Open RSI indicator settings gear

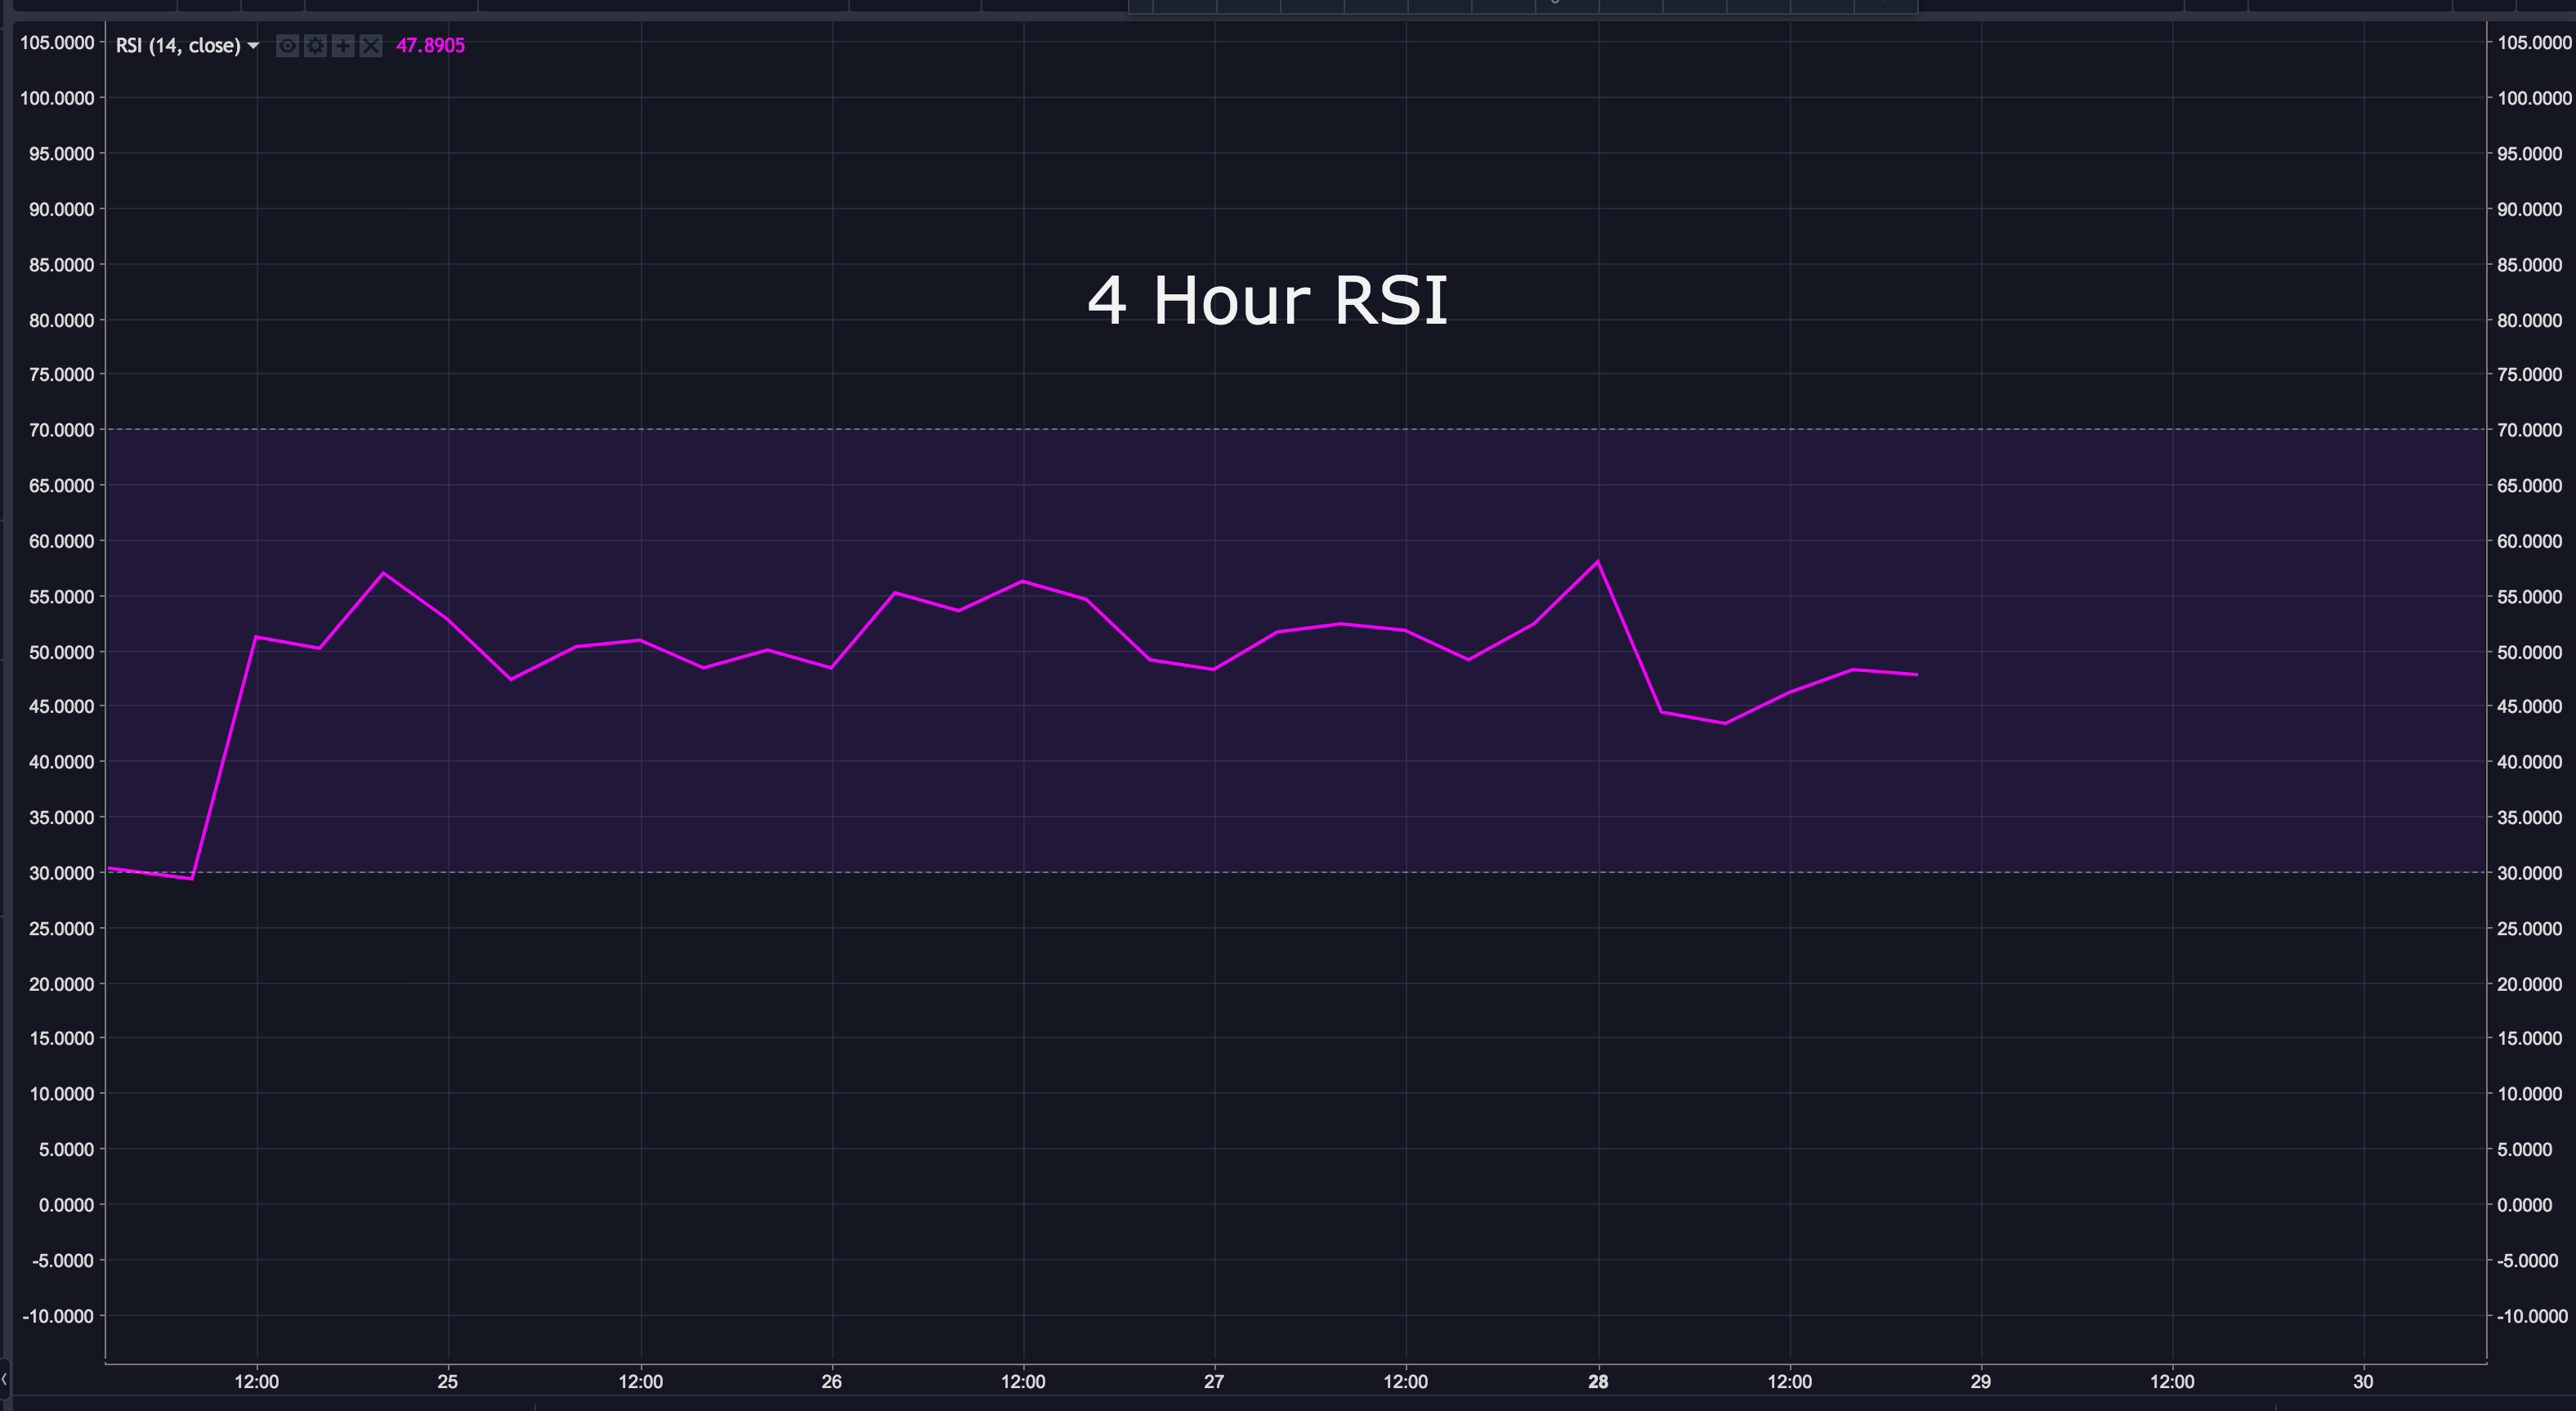coord(315,46)
